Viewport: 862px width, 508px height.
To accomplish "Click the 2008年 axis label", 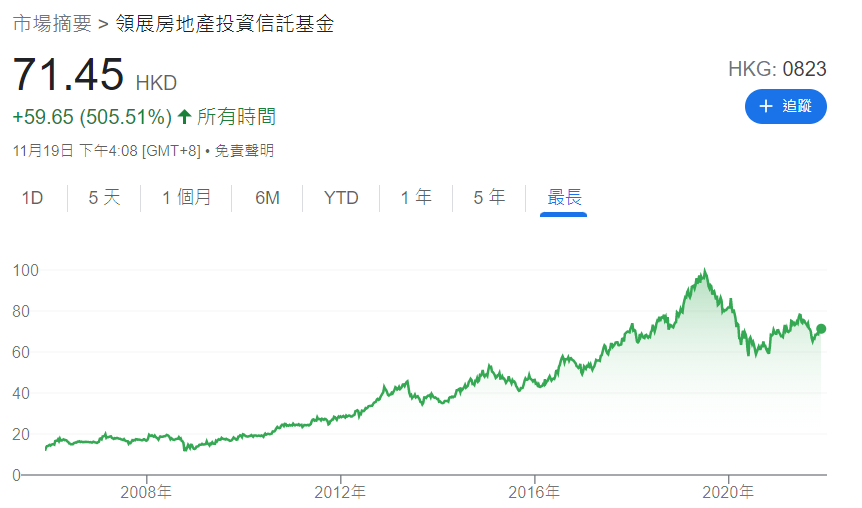I will click(146, 492).
